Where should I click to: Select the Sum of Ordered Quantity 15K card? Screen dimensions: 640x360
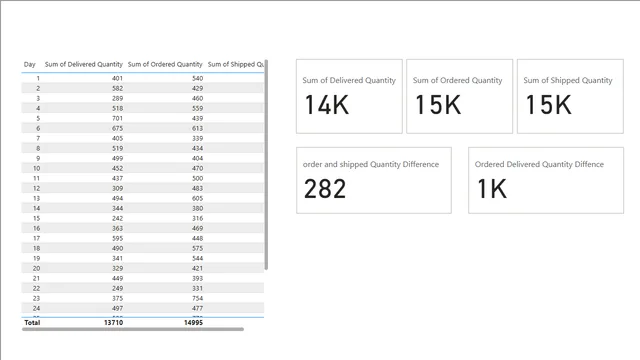point(459,96)
